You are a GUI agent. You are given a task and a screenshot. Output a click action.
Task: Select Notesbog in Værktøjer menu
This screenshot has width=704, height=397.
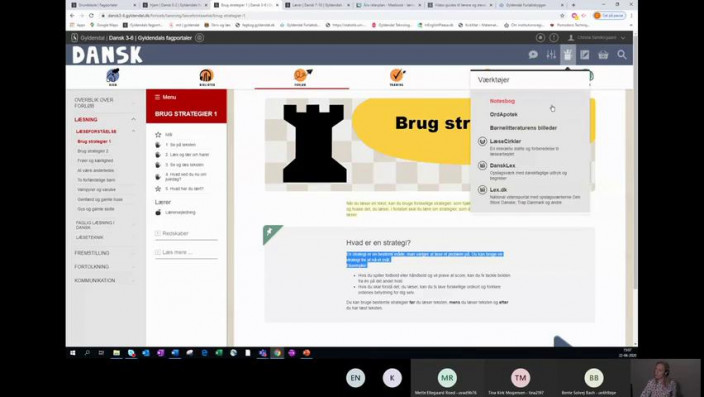502,101
